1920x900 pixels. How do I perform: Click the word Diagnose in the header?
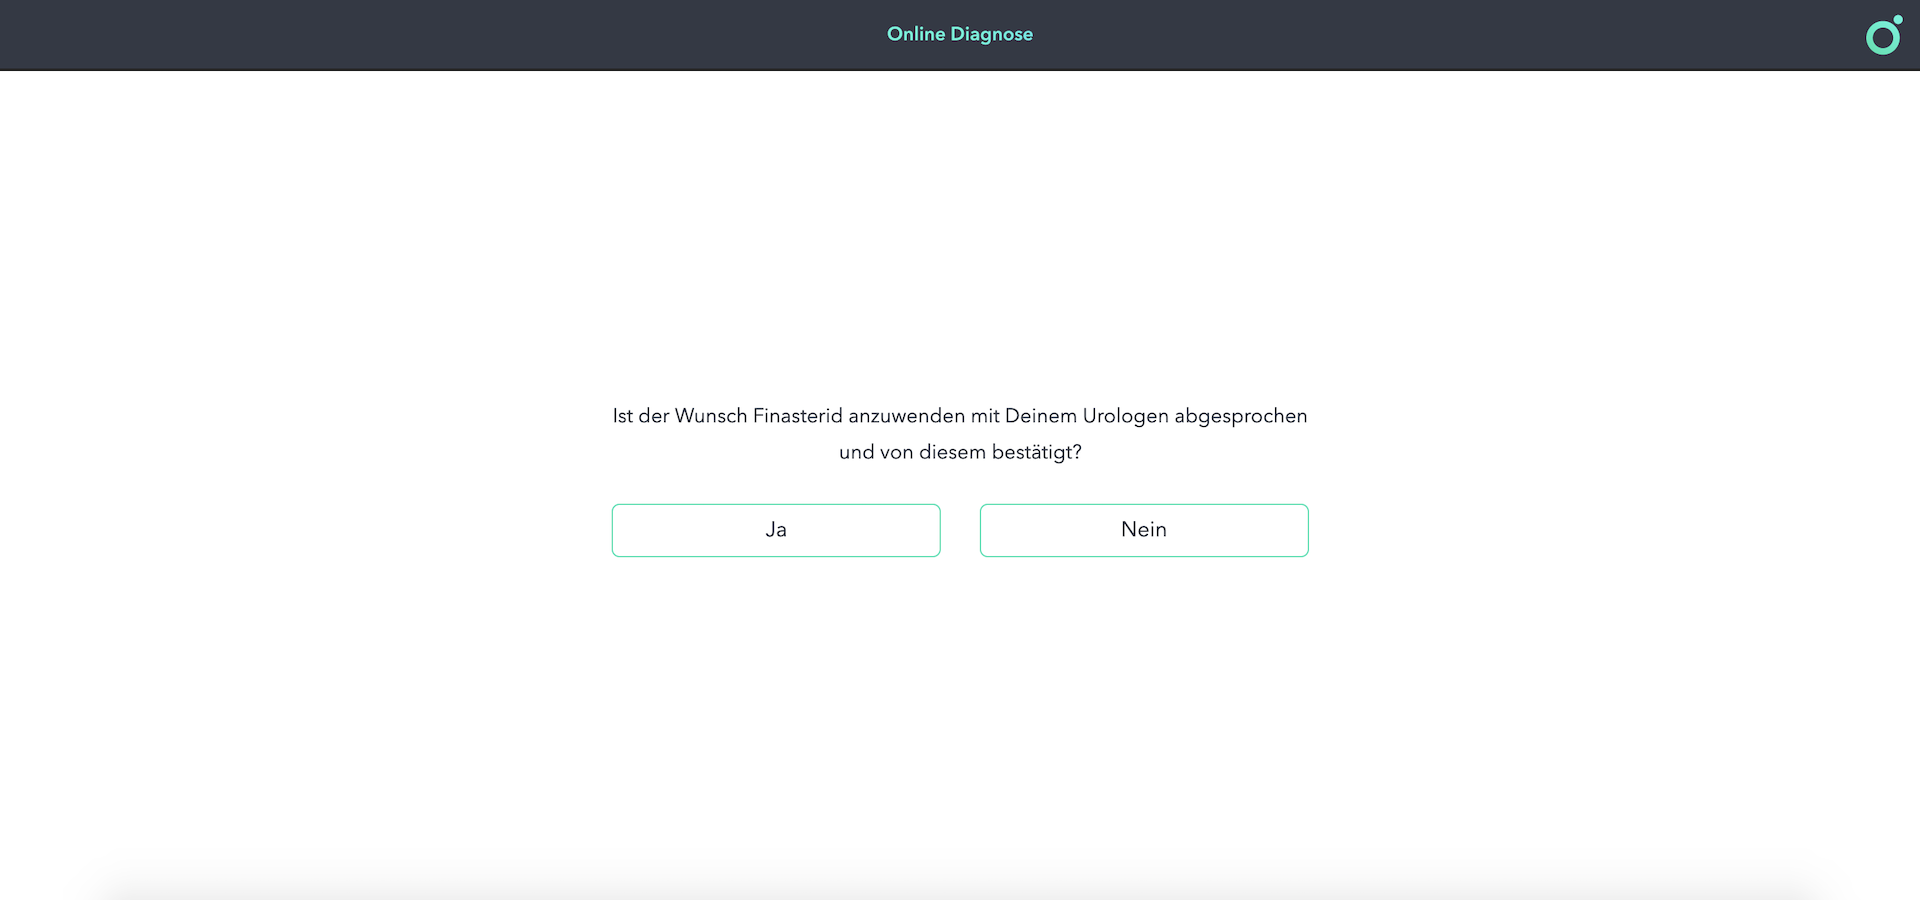992,34
